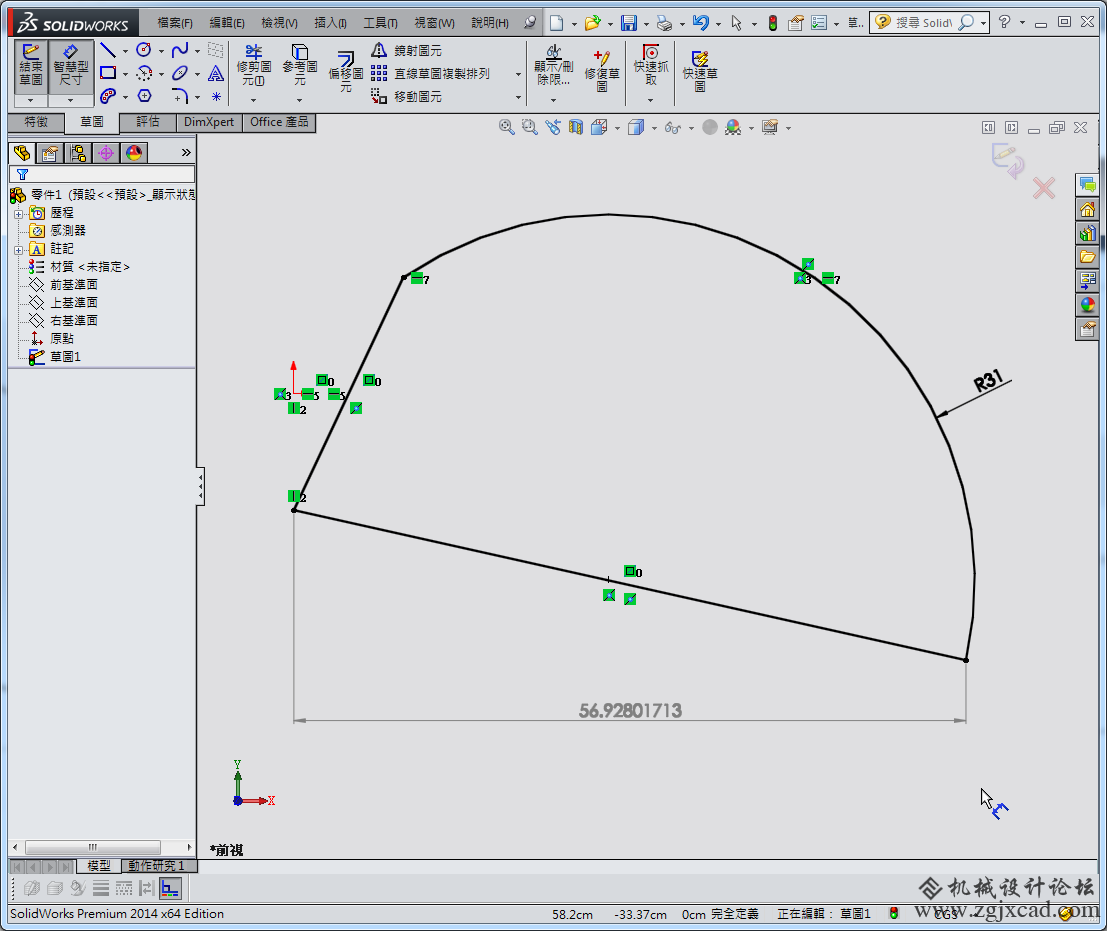
Task: Click Zoom to Fit icon
Action: (x=506, y=127)
